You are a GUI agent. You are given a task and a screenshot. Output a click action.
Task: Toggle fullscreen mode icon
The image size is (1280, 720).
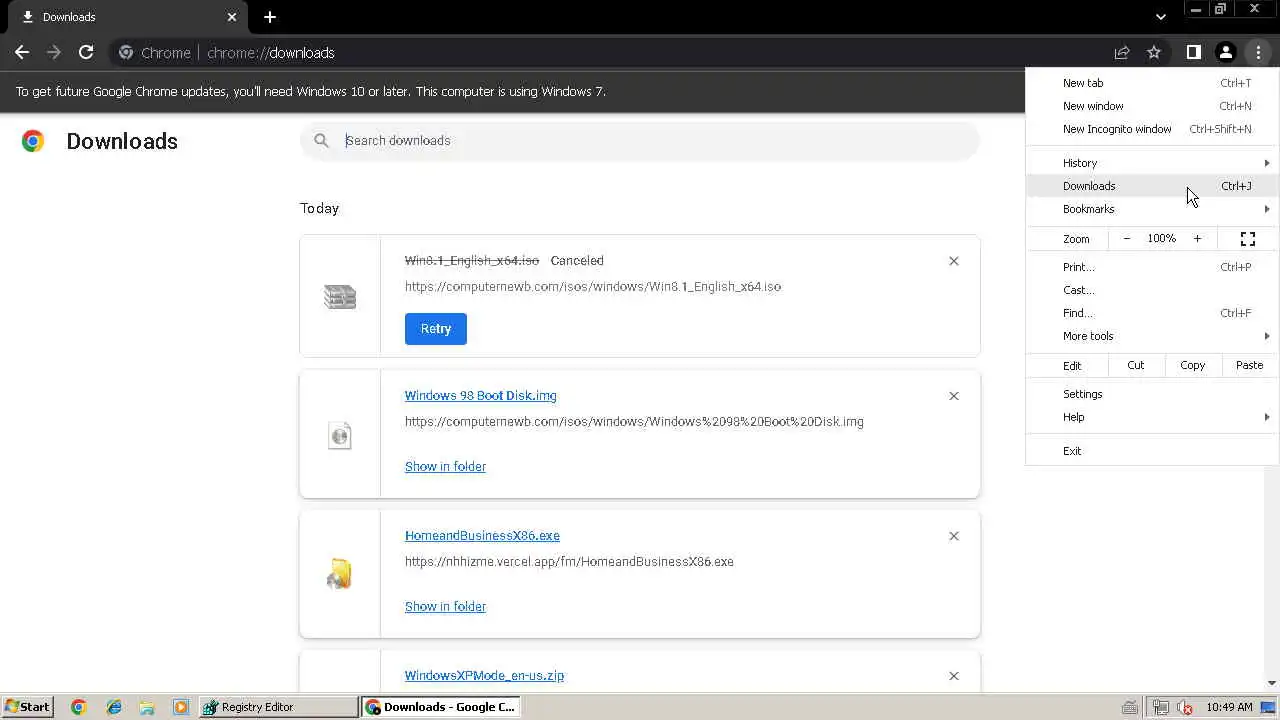click(1248, 239)
